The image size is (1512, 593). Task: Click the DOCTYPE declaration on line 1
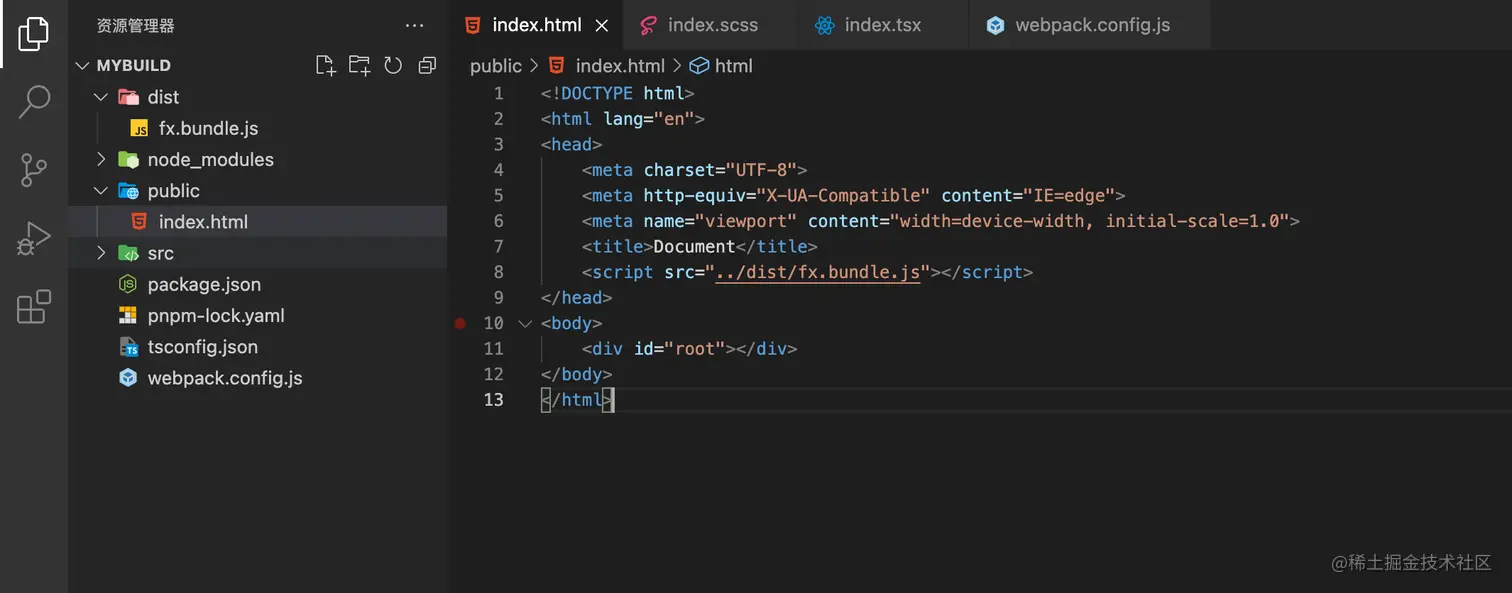[x=617, y=93]
